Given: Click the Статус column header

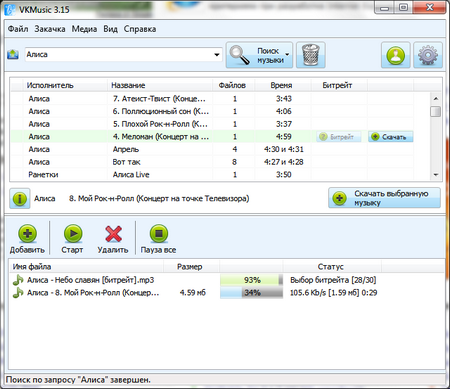Looking at the screenshot, I should 331,267.
